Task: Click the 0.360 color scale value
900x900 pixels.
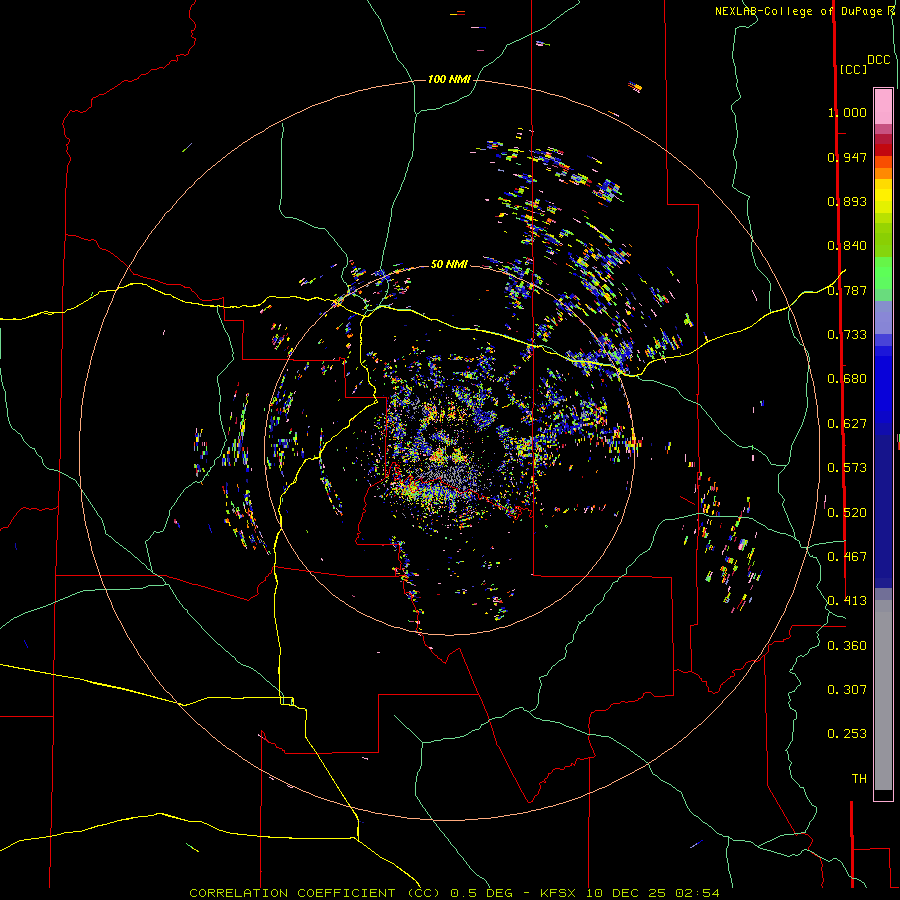Action: click(x=847, y=646)
